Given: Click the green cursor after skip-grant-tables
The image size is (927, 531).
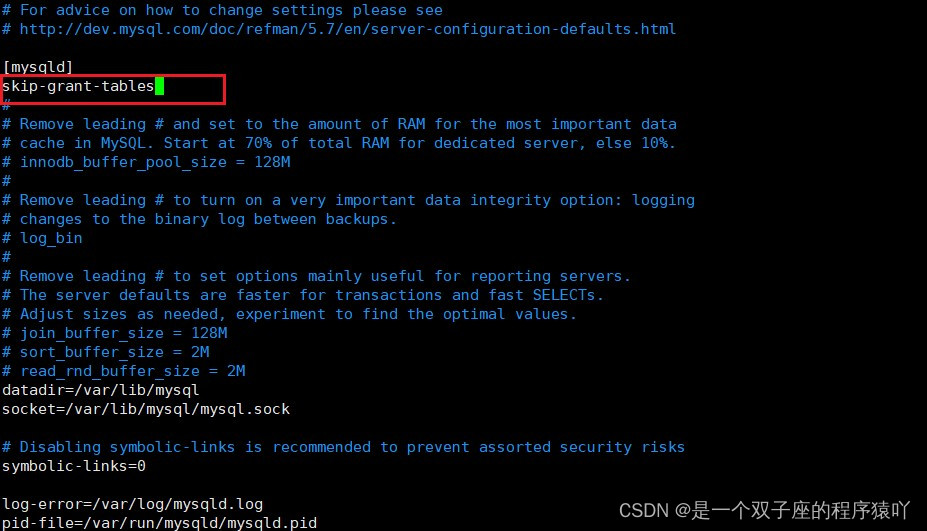Looking at the screenshot, I should coord(159,86).
